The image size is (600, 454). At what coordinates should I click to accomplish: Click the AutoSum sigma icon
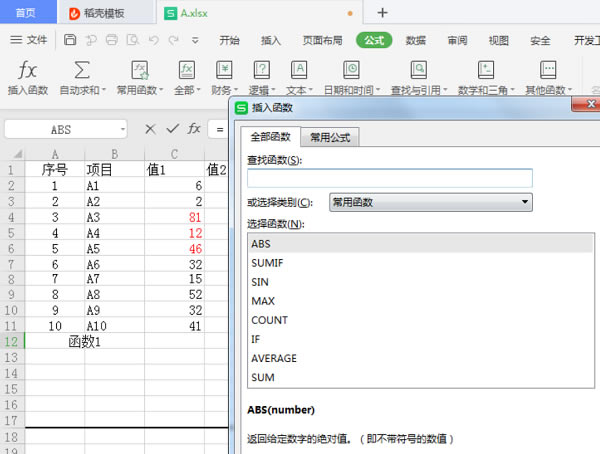82,70
